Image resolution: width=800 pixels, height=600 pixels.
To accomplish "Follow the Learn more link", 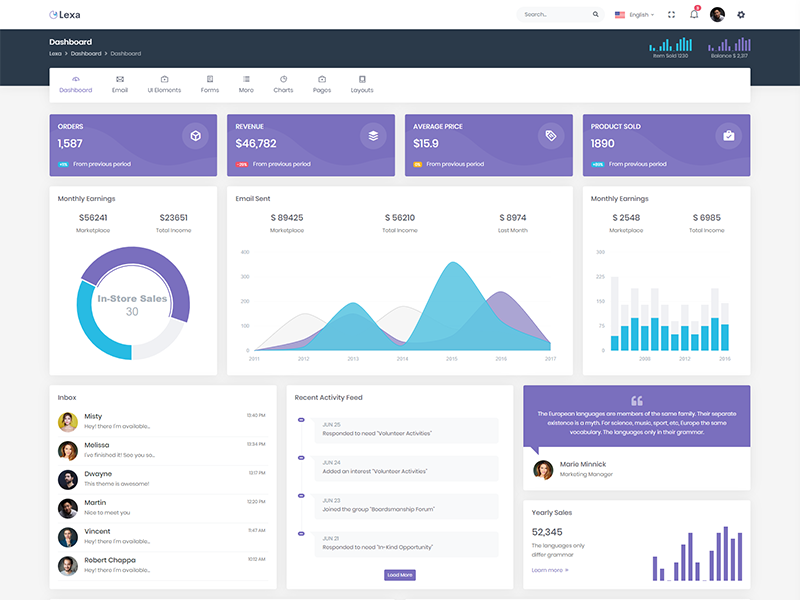I will tap(550, 570).
